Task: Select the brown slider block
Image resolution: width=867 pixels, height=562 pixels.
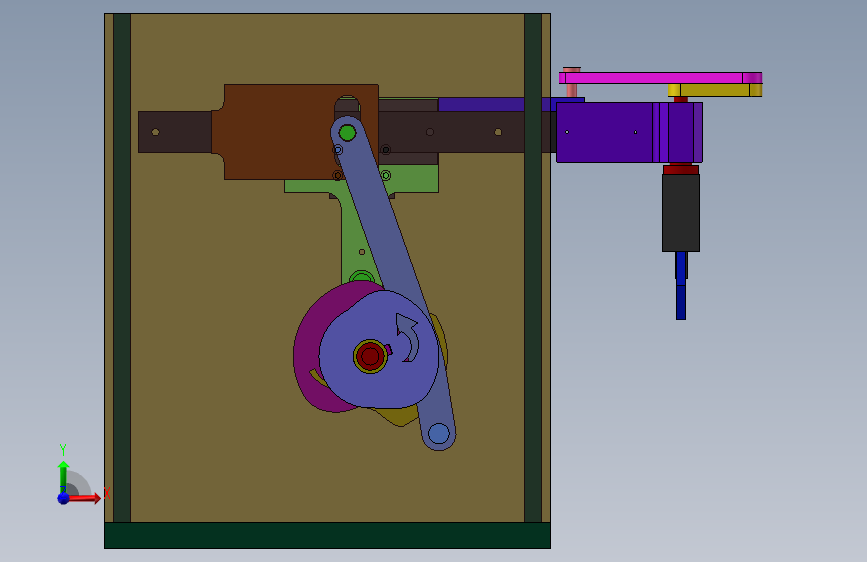Action: coord(276,132)
